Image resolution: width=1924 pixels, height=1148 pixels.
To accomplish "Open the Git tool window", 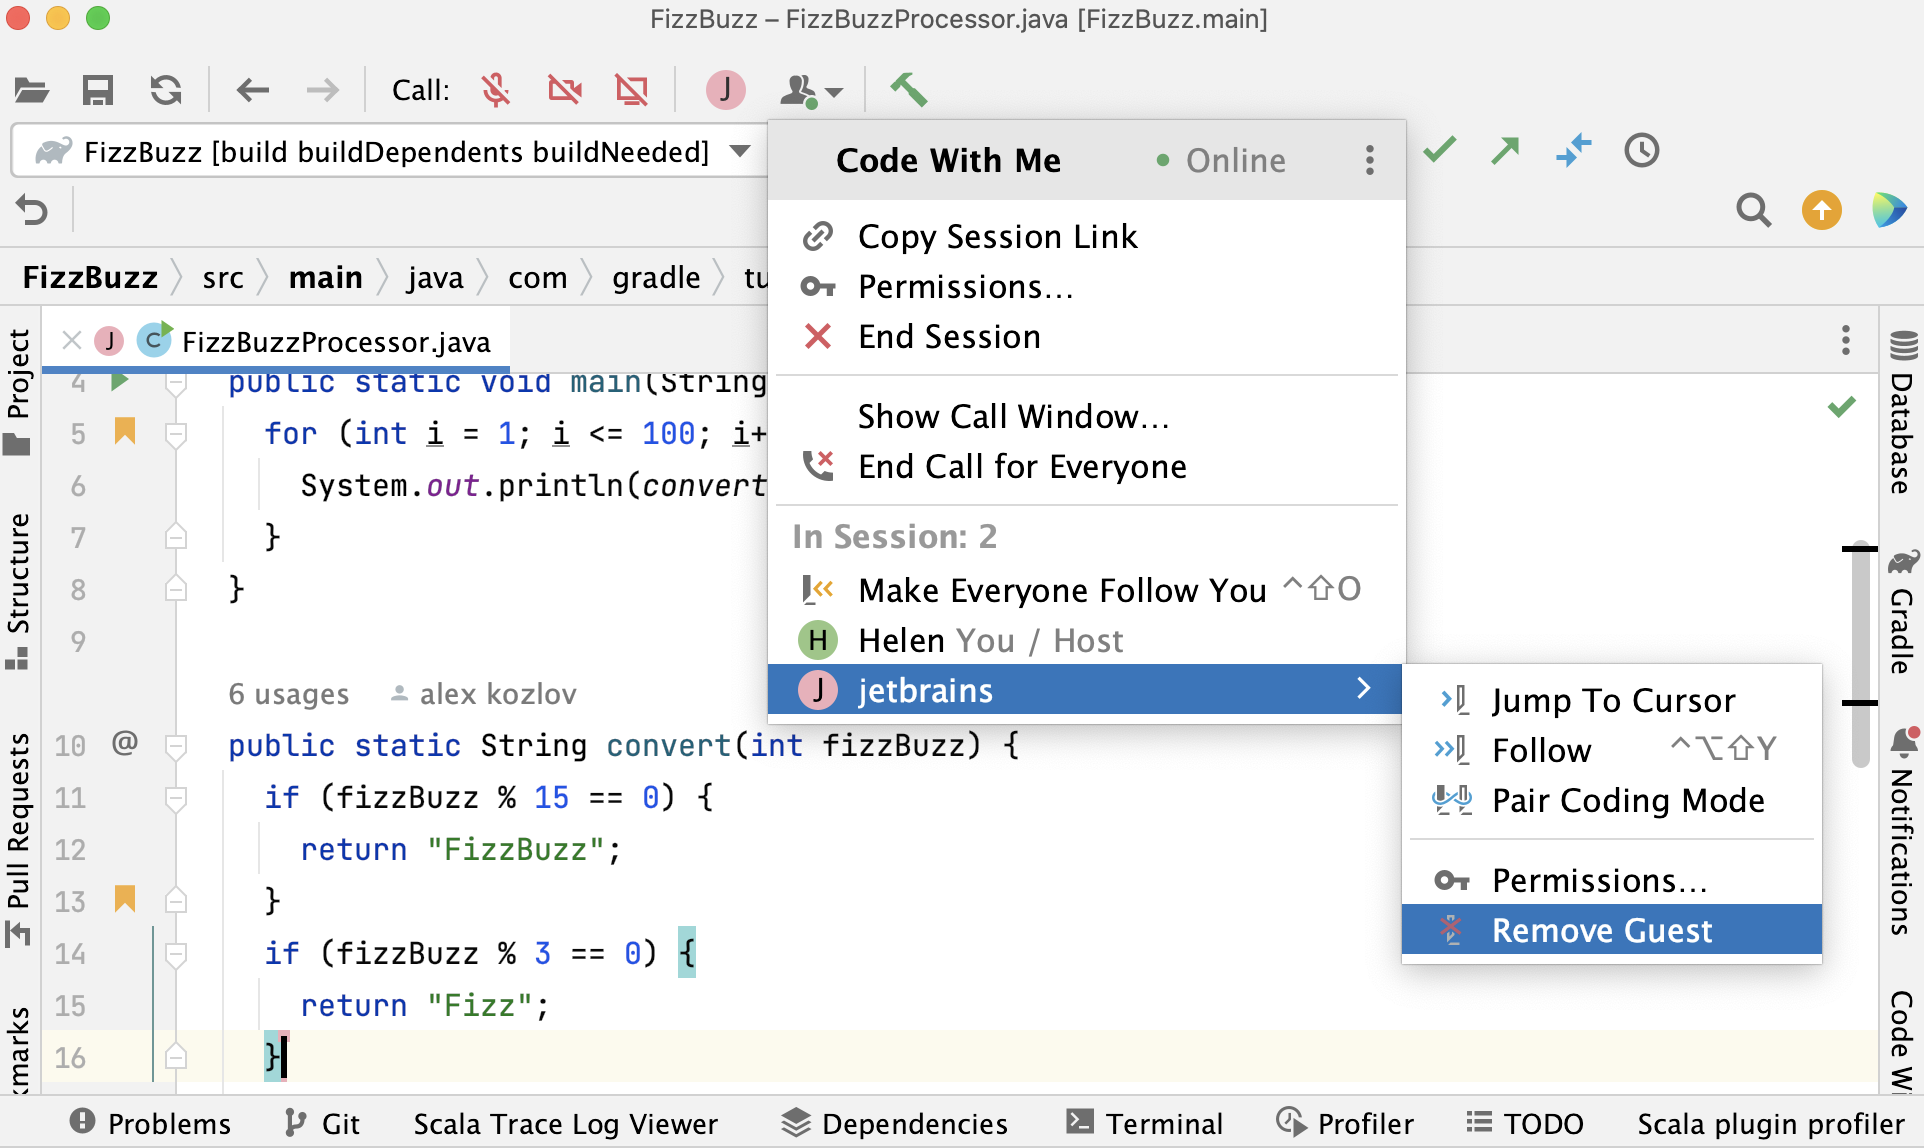I will [322, 1124].
